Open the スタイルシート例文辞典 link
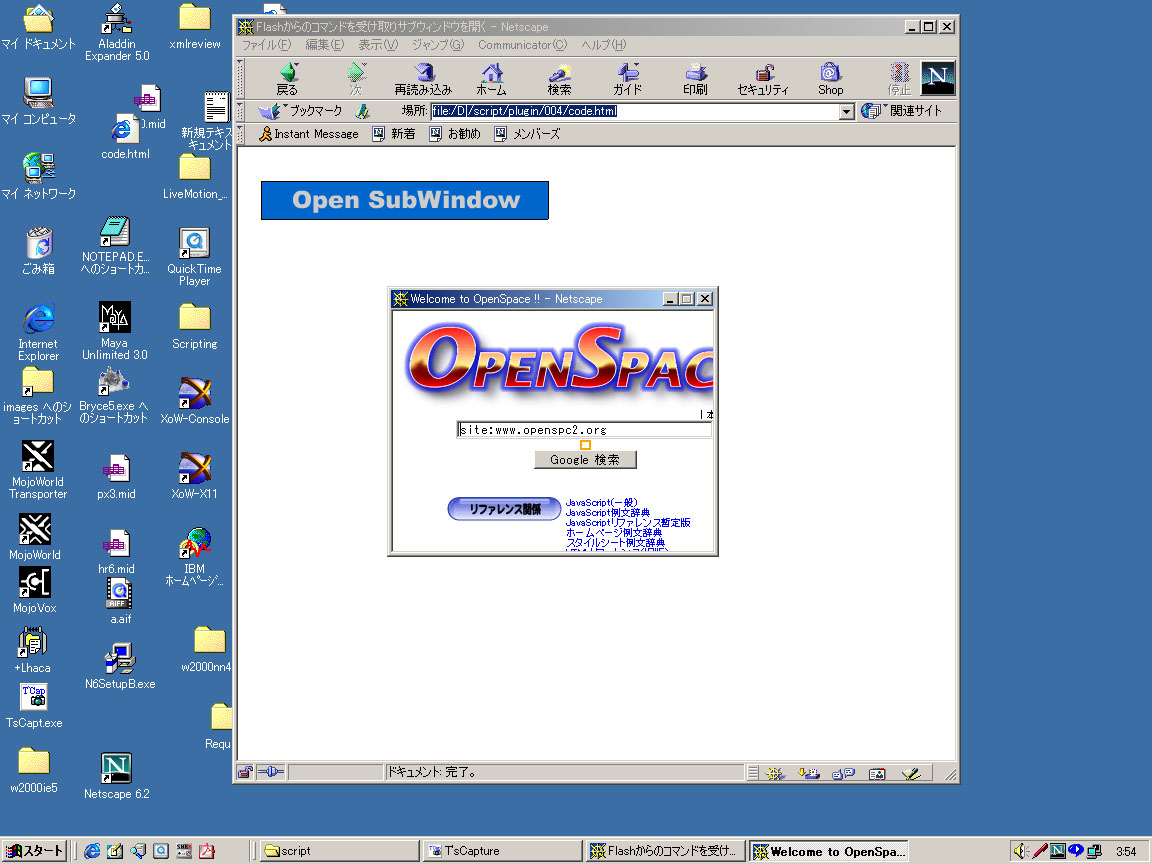The image size is (1152, 864). pos(615,543)
